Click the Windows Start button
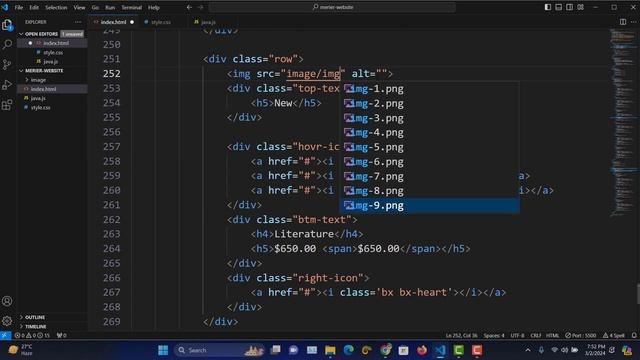Viewport: 640px width, 360px height. [163, 350]
